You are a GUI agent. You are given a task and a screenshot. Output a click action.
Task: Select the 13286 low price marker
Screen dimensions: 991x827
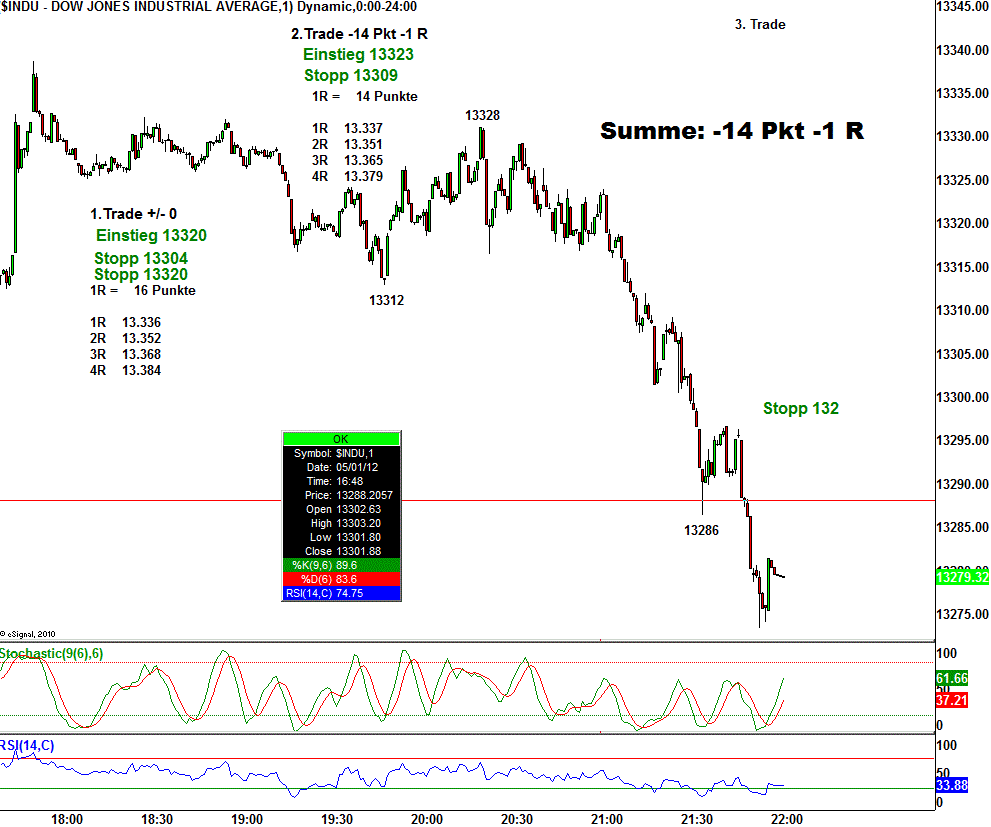tap(701, 530)
